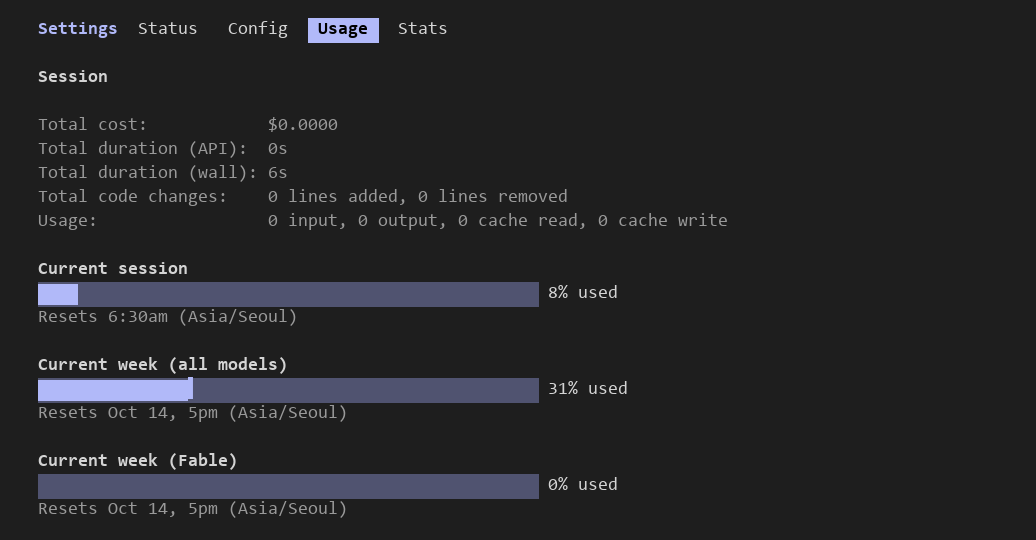Click reset date under all models bar
1036x540 pixels.
pos(192,413)
